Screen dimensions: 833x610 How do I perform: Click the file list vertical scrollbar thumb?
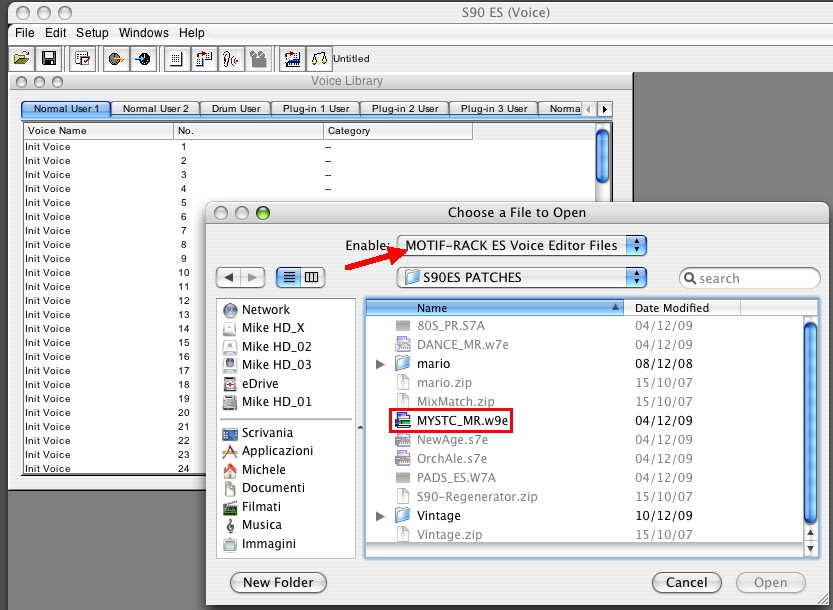[x=810, y=423]
